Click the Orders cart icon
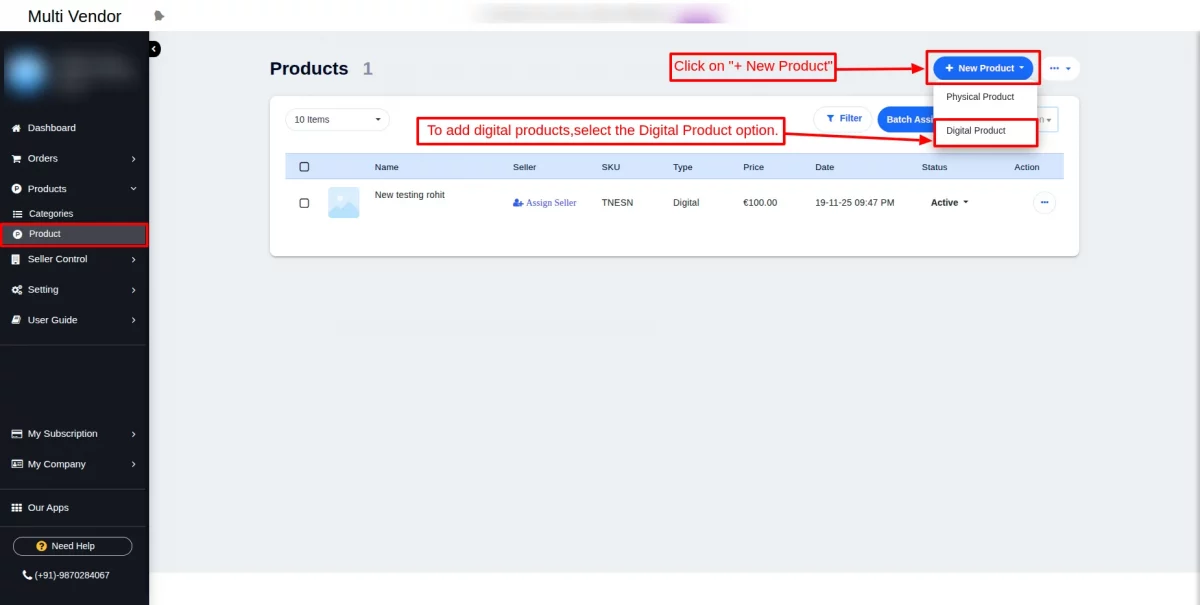 (16, 158)
